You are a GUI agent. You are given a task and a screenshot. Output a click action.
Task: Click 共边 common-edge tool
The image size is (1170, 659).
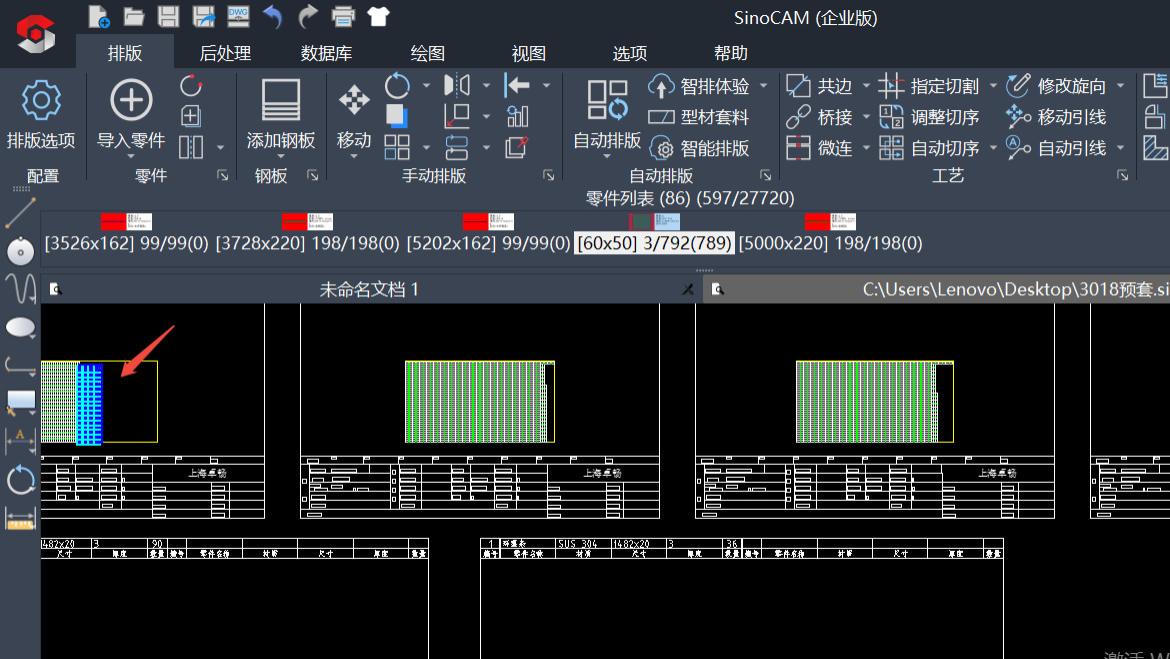(x=819, y=86)
